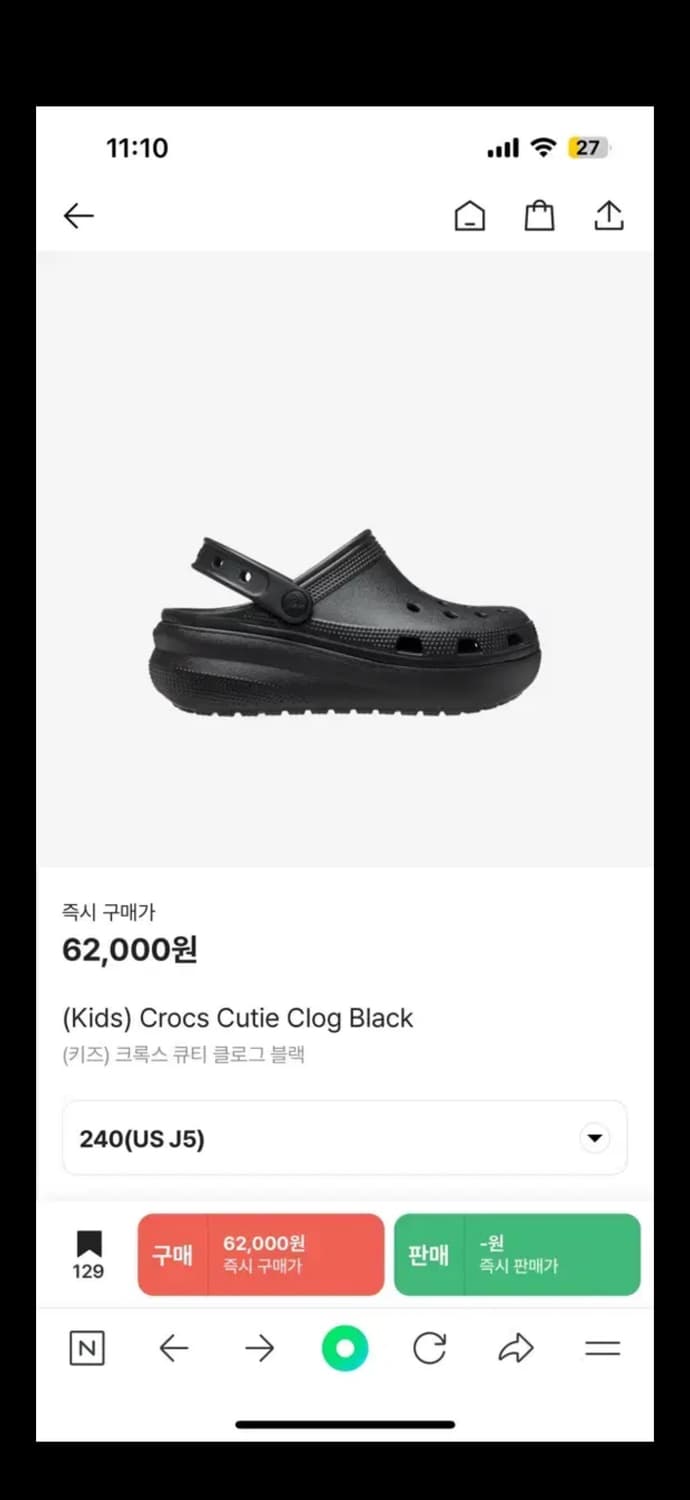Tap the black Crocs clog product image
This screenshot has height=1500, width=690.
(x=345, y=625)
